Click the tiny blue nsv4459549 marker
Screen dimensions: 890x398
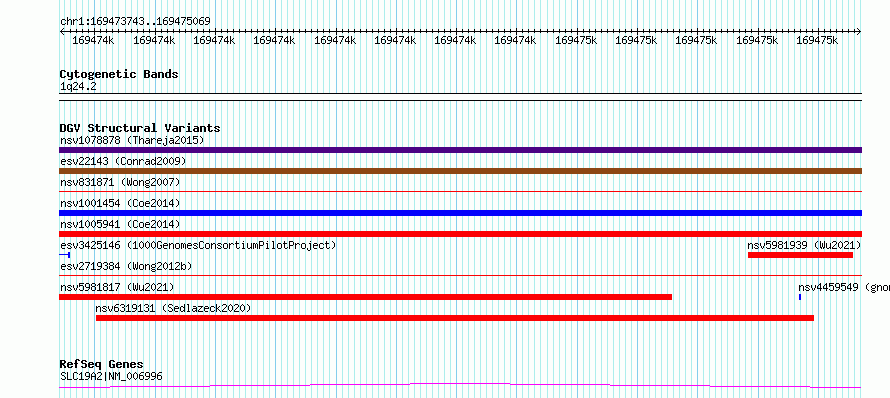point(800,297)
